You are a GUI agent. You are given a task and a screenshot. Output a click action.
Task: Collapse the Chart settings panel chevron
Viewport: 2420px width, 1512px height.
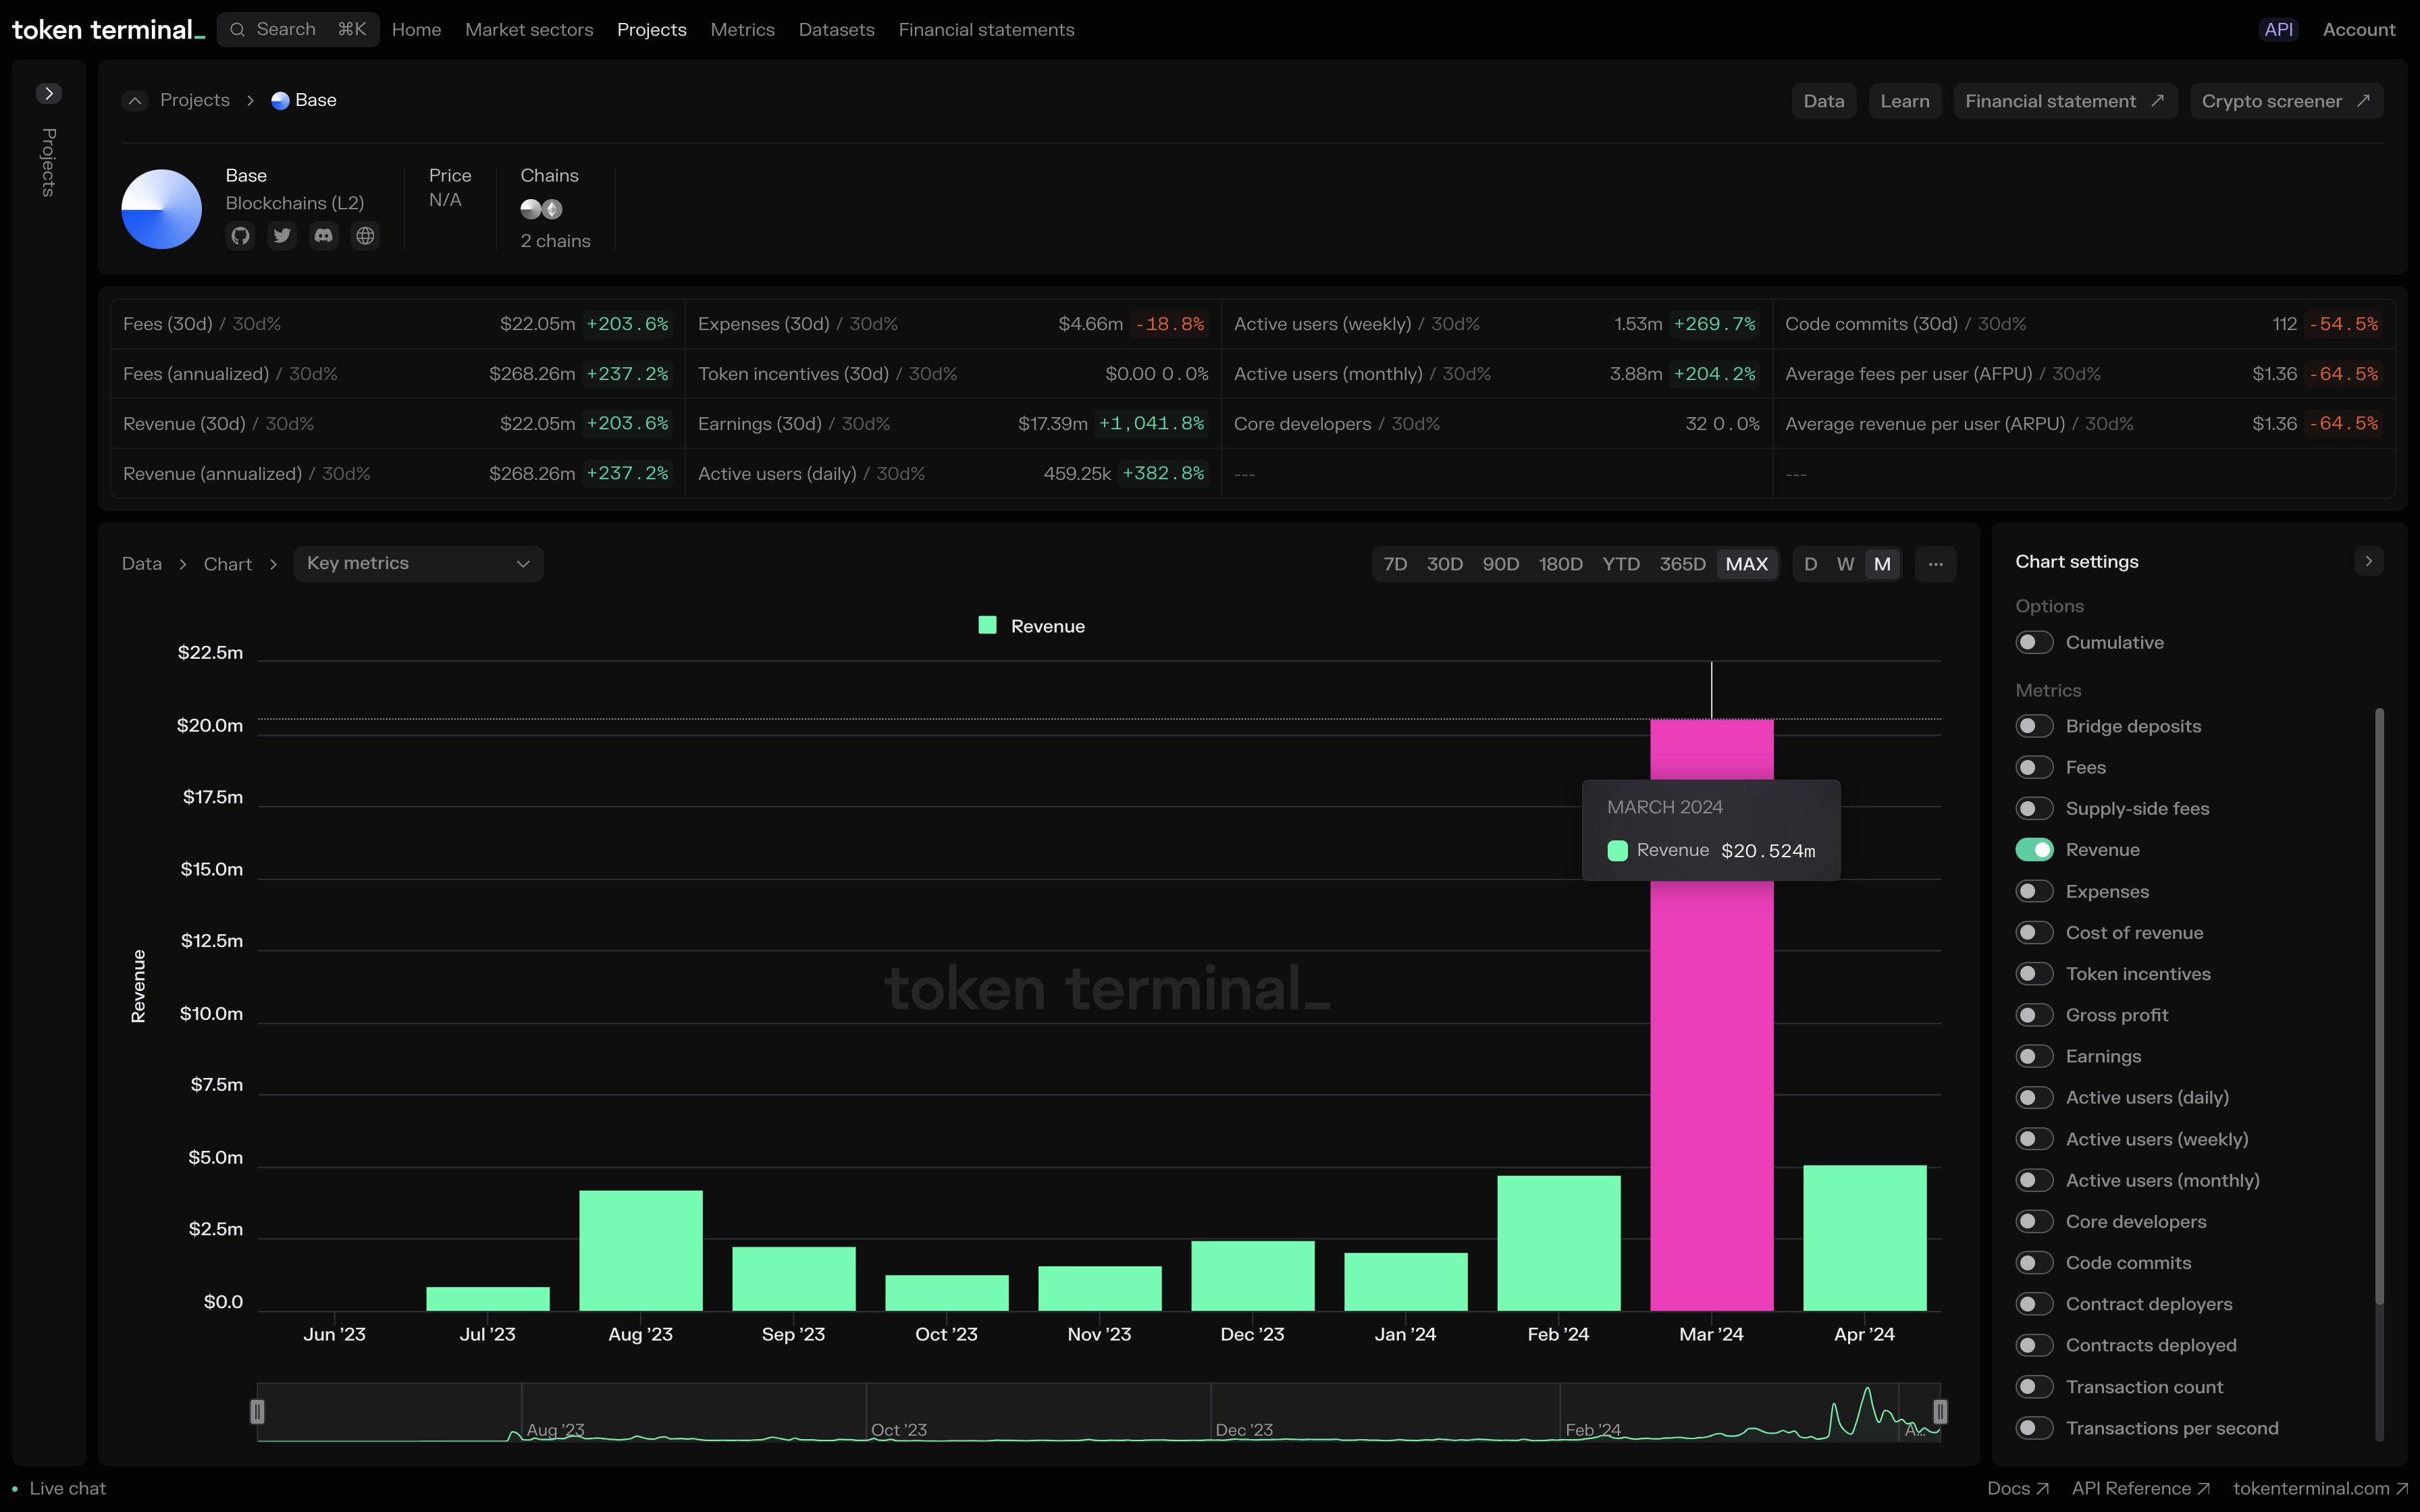click(2368, 561)
